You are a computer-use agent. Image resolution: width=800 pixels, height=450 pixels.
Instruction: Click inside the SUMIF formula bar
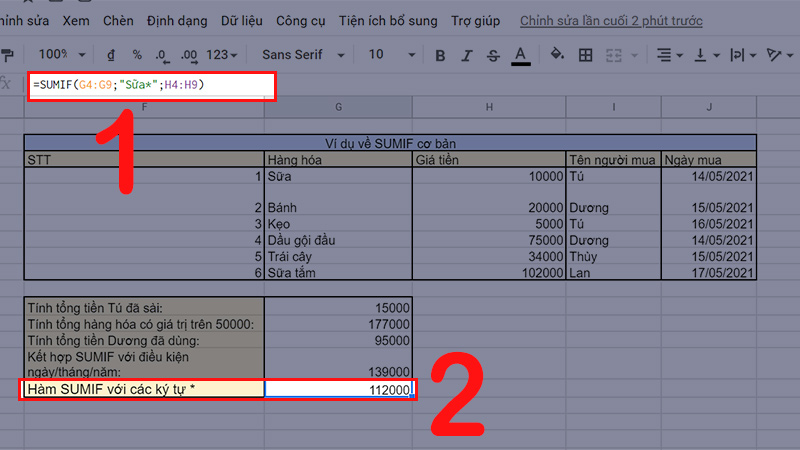(152, 85)
